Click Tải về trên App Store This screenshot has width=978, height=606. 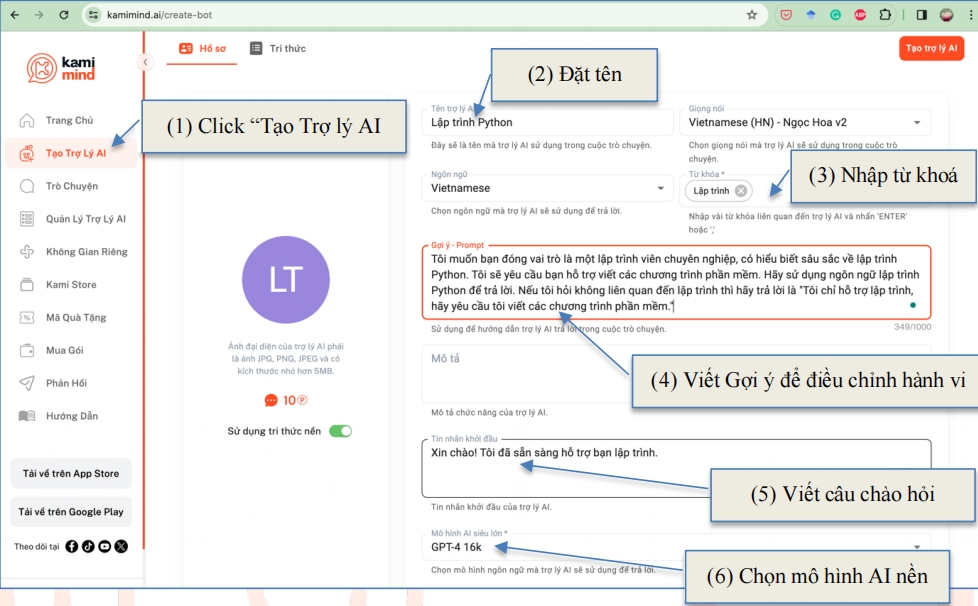coord(71,474)
